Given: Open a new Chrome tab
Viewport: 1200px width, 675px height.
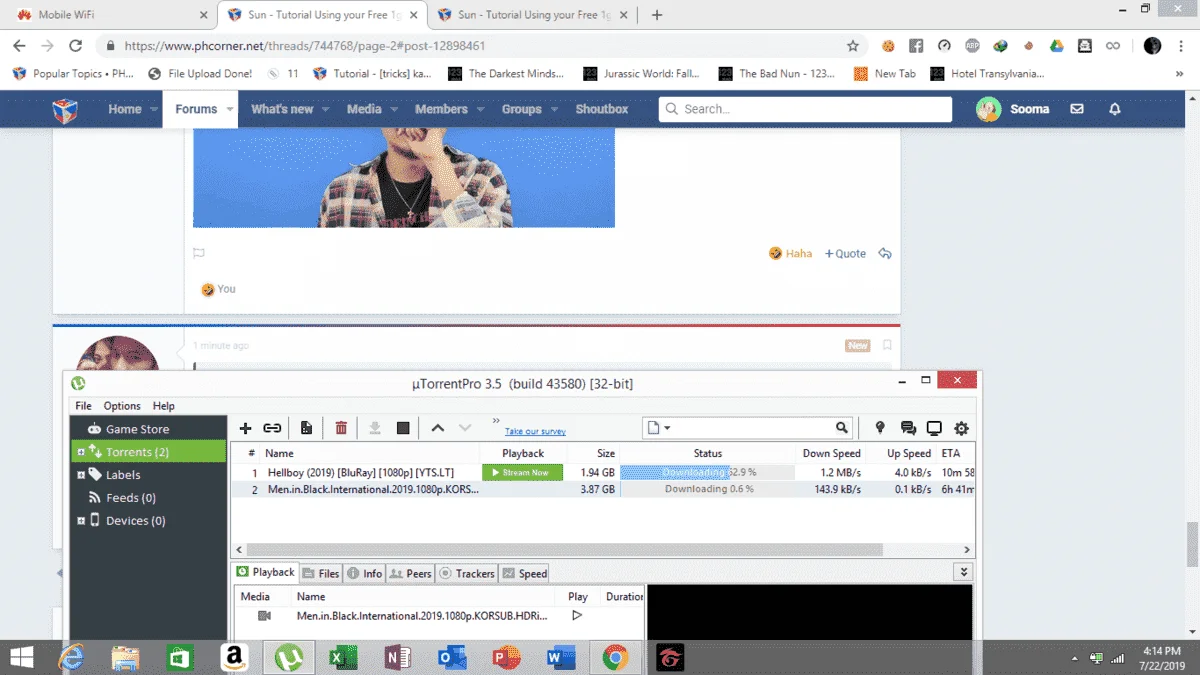Looking at the screenshot, I should (x=657, y=15).
